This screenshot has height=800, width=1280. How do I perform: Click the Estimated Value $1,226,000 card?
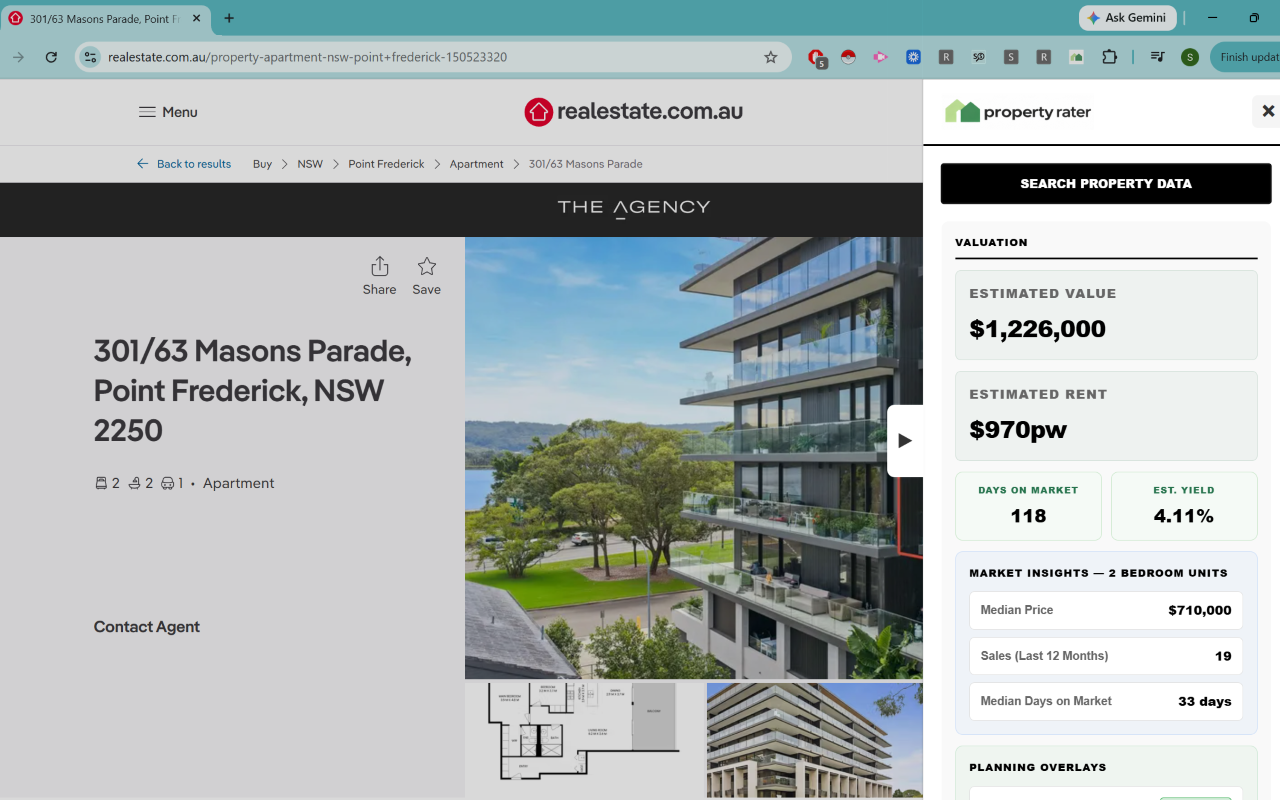tap(1106, 315)
